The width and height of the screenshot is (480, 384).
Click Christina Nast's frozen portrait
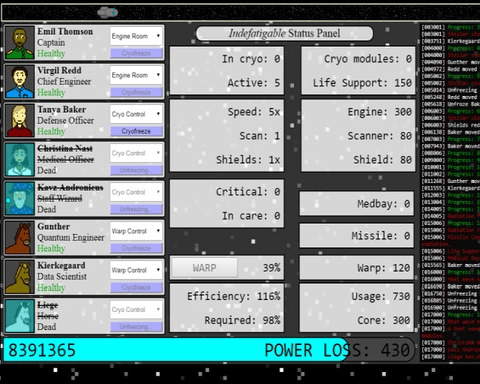point(20,160)
